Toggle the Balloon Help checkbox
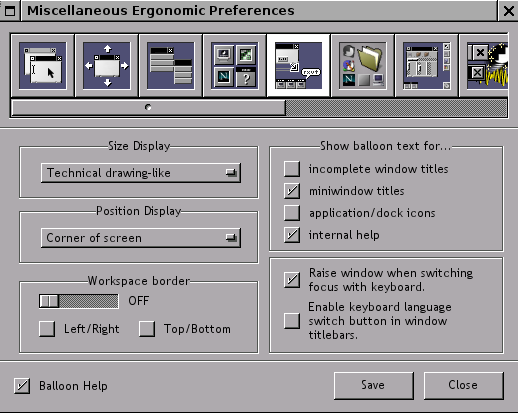Screen dimensions: 518x413 (22, 386)
